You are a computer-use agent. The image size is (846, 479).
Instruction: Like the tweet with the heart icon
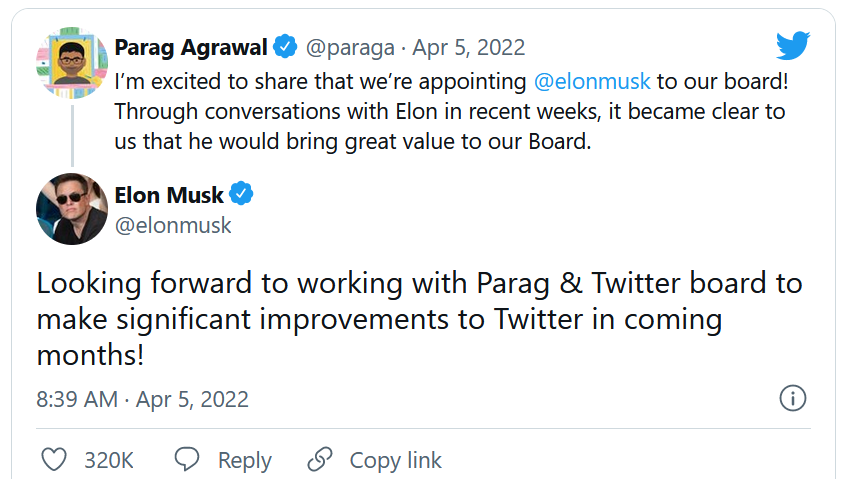pyautogui.click(x=55, y=460)
